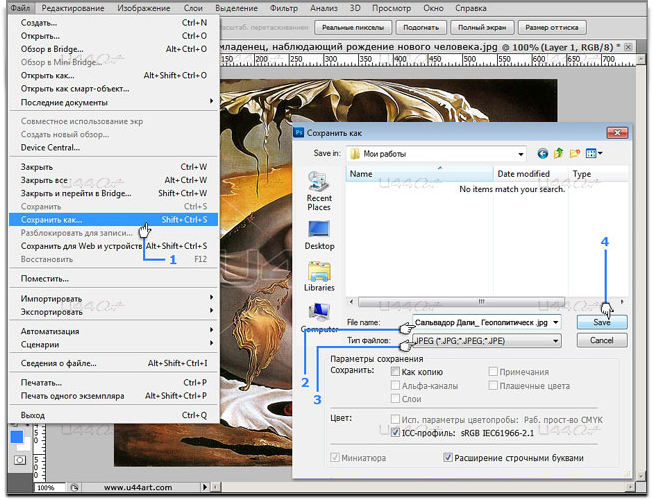Choose Закрыть все menu entry
The image size is (653, 500).
[x=113, y=180]
